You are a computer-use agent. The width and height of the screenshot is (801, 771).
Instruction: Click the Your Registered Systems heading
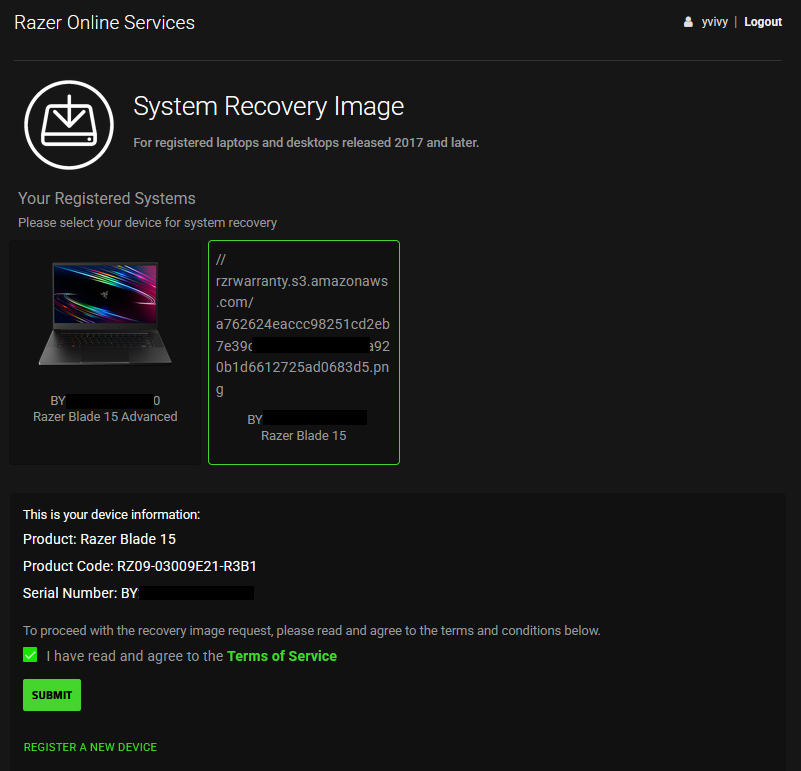pyautogui.click(x=106, y=198)
